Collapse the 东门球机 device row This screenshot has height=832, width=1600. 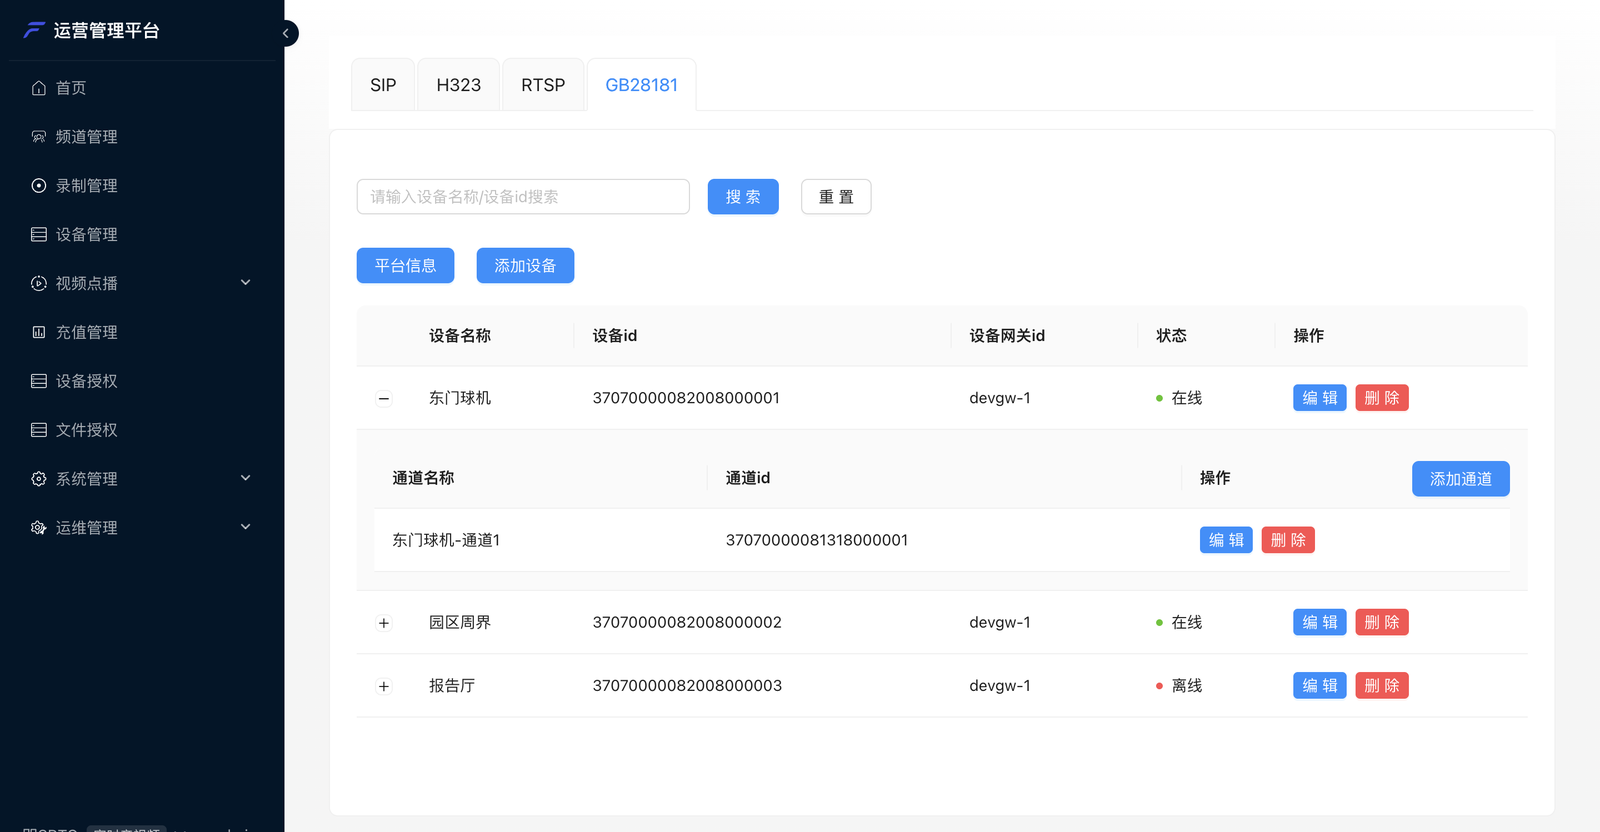tap(384, 399)
